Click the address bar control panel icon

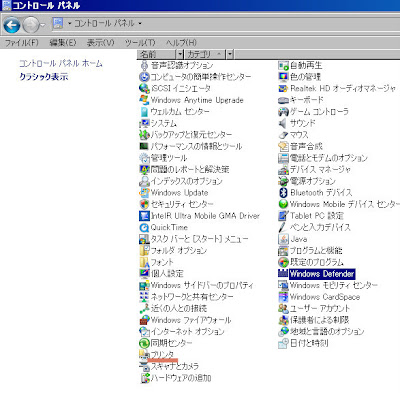point(58,23)
